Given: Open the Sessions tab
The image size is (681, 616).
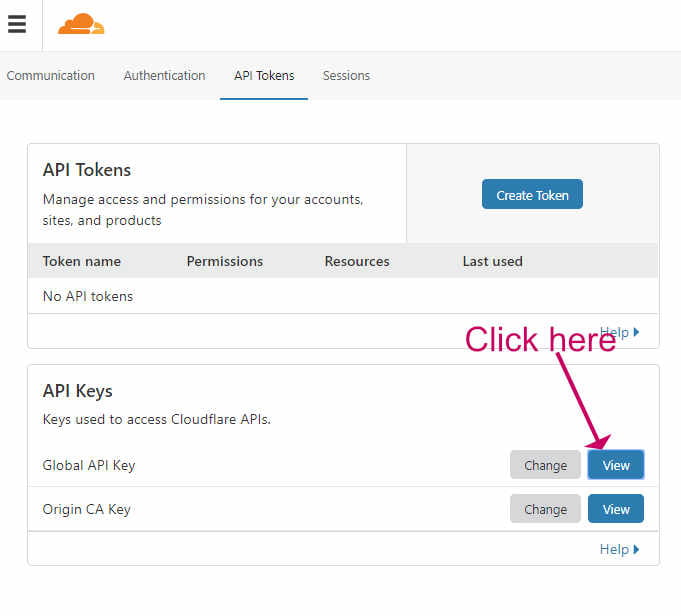Looking at the screenshot, I should [346, 76].
